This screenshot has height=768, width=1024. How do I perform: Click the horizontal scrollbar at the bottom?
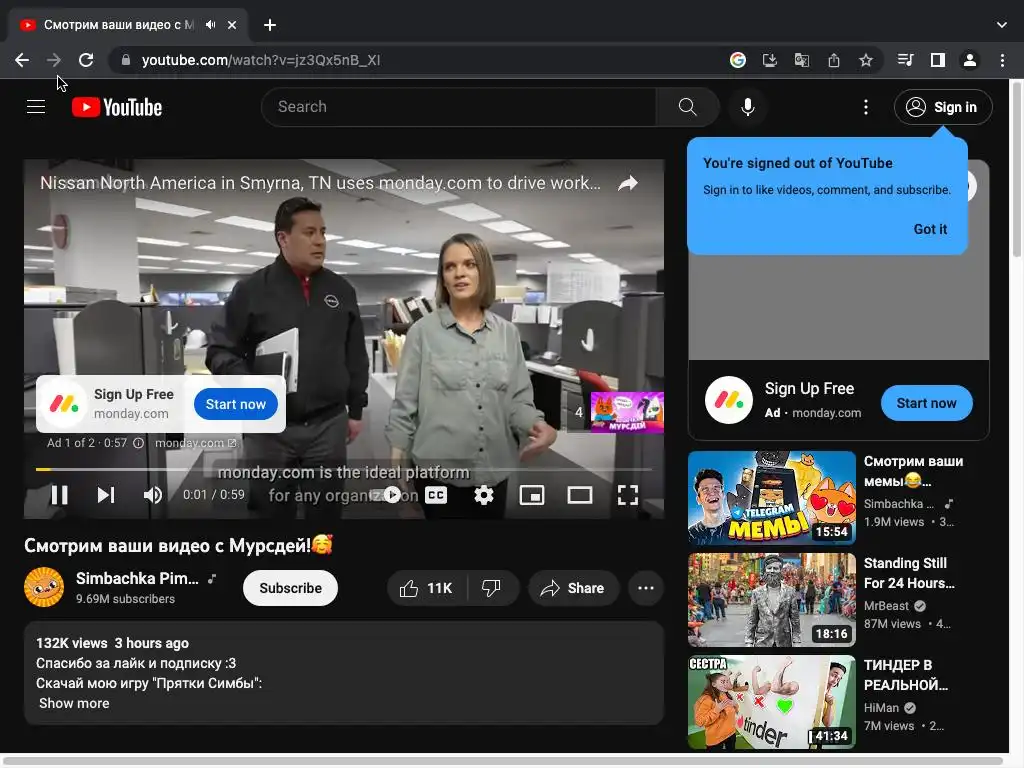pyautogui.click(x=503, y=761)
